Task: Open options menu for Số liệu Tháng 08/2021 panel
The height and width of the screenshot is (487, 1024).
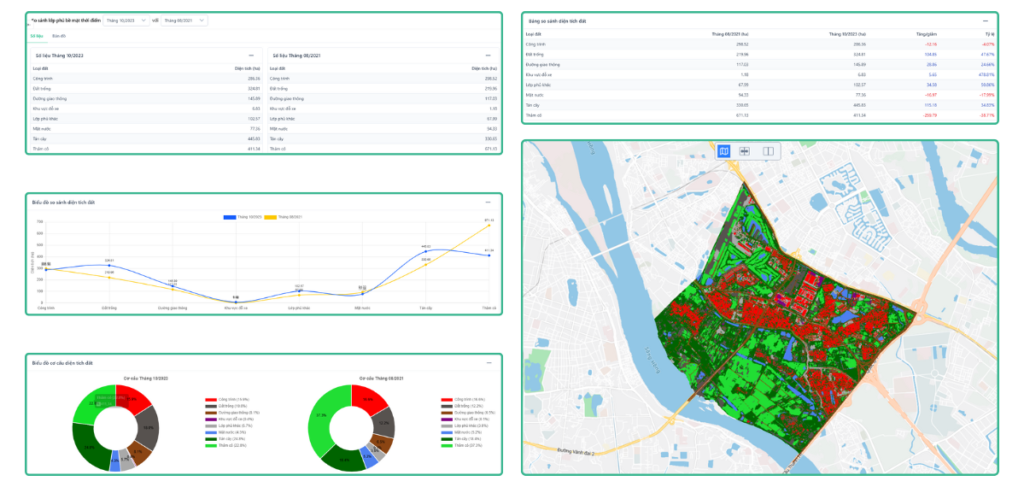Action: (x=488, y=55)
